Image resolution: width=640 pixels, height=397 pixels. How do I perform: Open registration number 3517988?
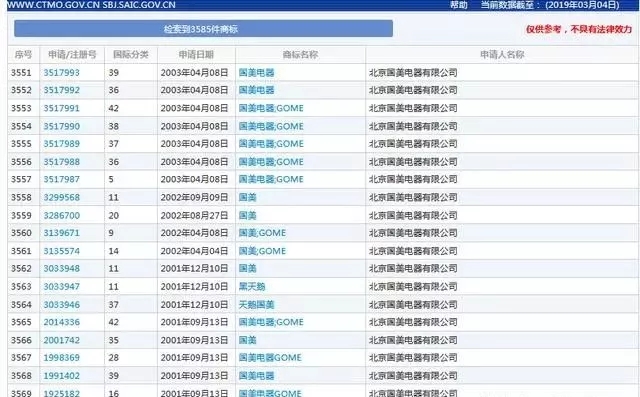coord(62,162)
